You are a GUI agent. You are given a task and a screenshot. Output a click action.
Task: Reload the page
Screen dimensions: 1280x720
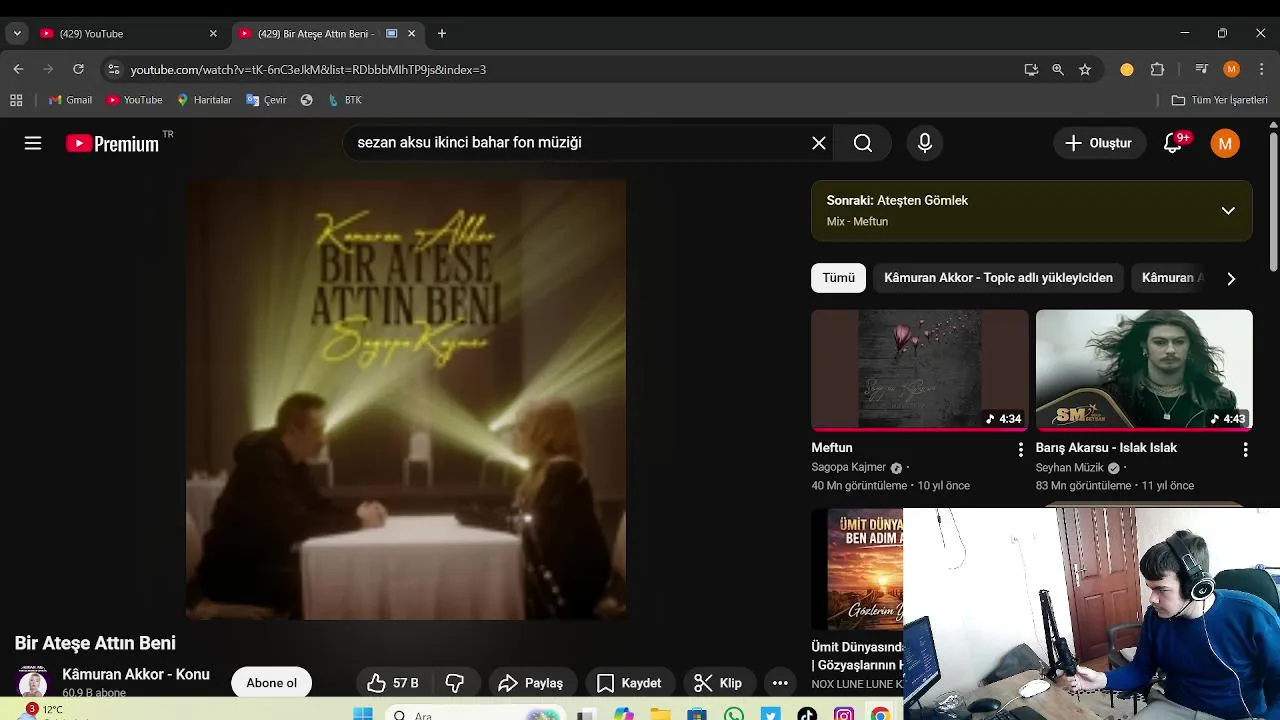coord(78,69)
